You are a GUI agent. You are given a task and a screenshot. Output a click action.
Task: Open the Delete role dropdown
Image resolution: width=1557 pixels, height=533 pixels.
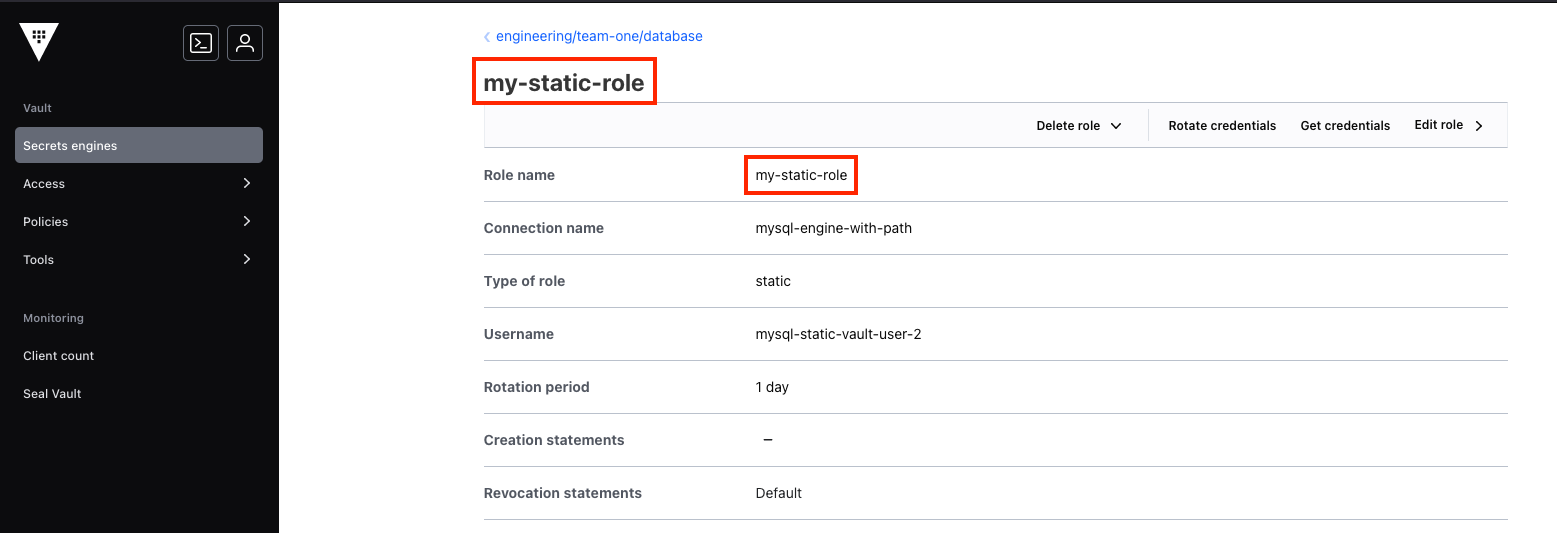click(x=1079, y=126)
